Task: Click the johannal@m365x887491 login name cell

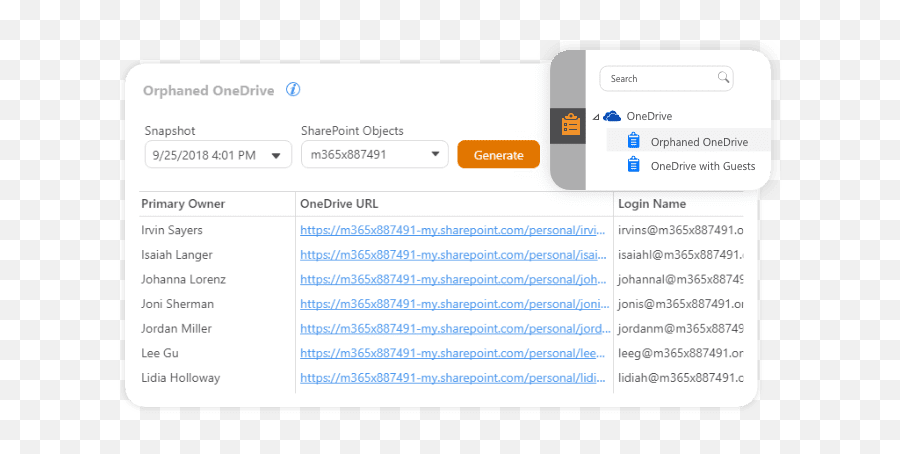Action: 681,280
